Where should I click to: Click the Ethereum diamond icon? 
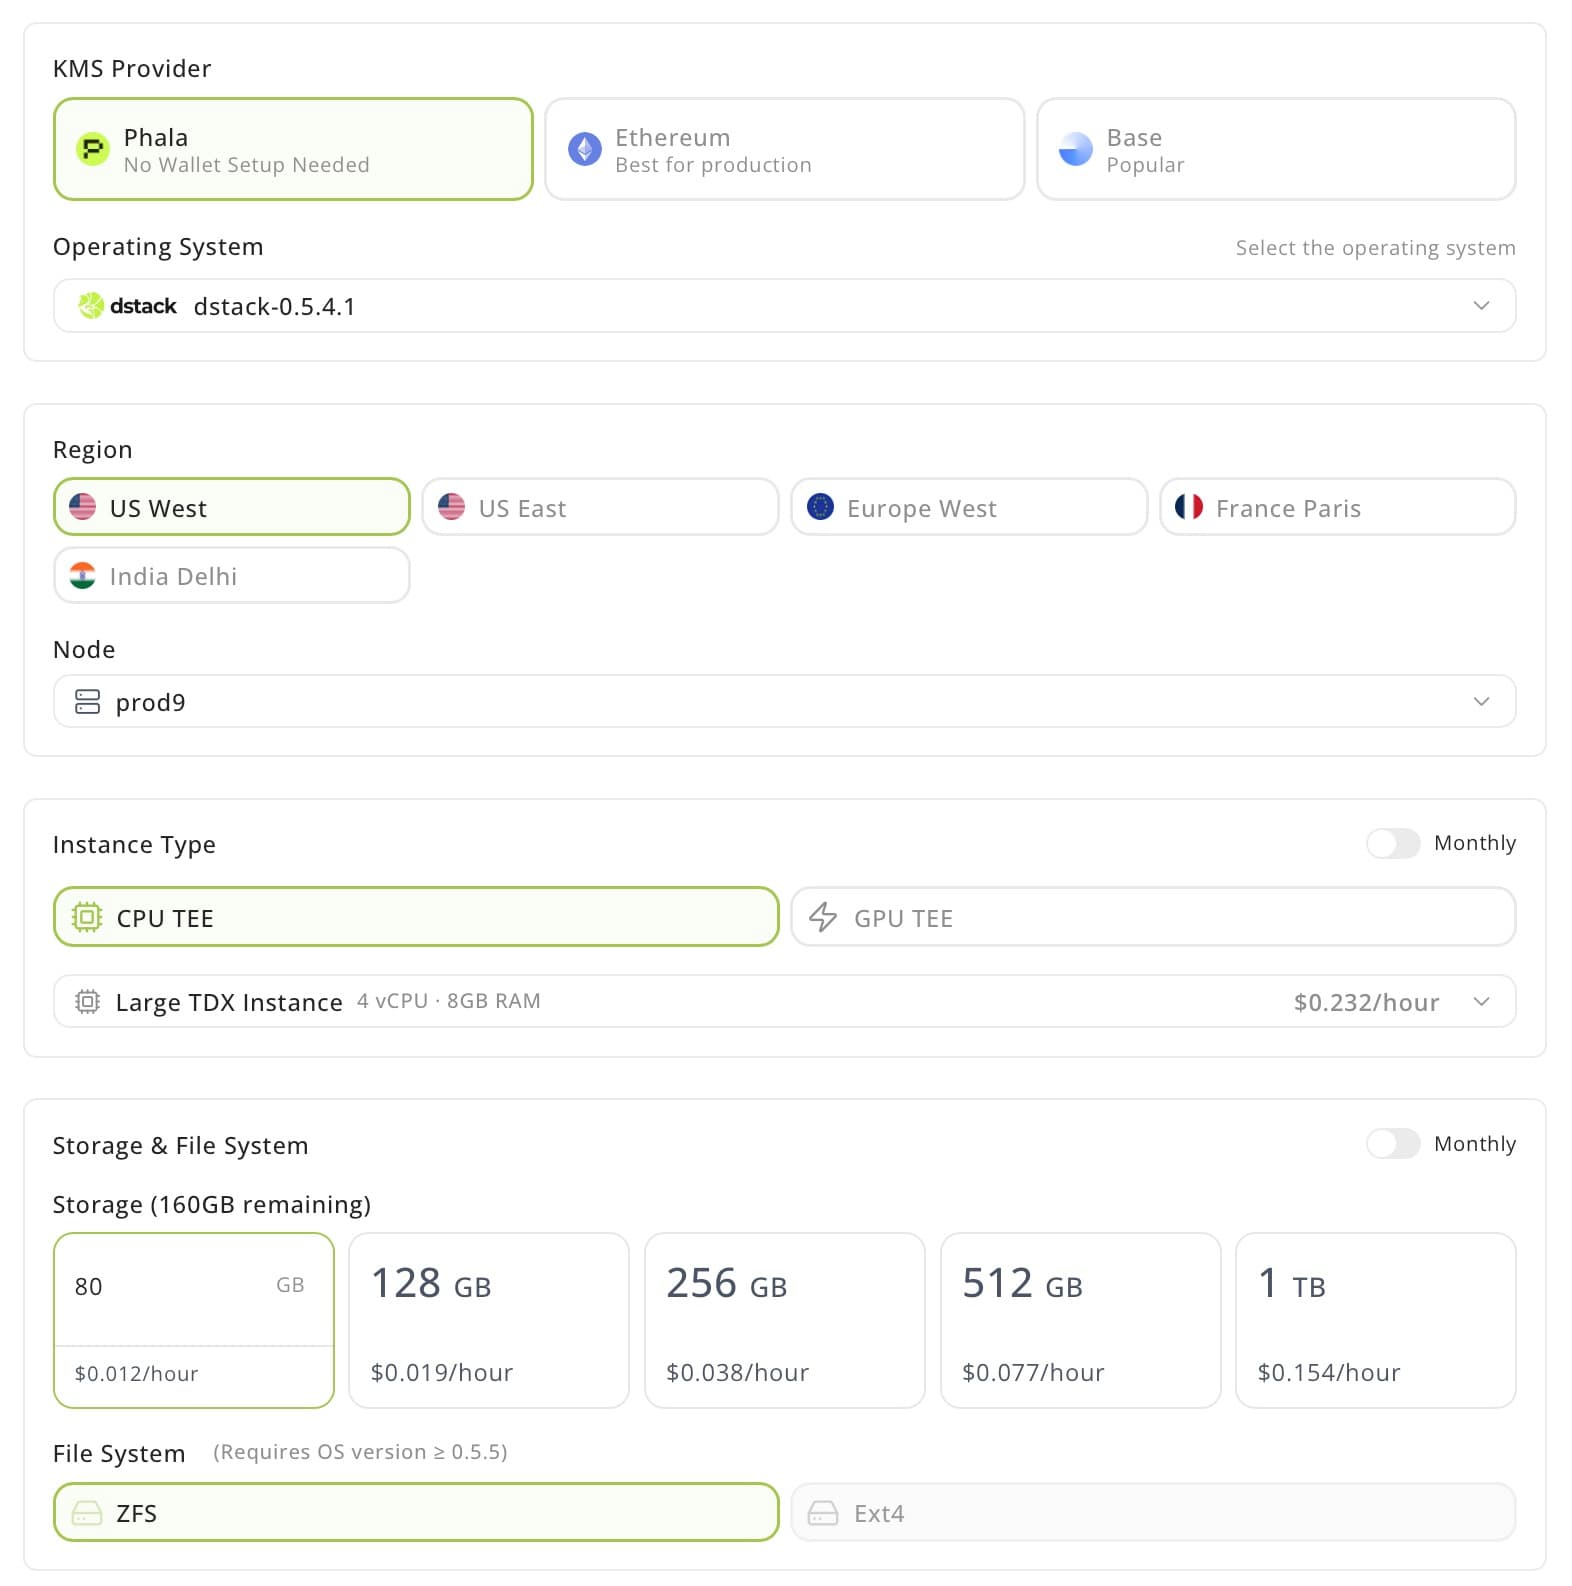(584, 150)
